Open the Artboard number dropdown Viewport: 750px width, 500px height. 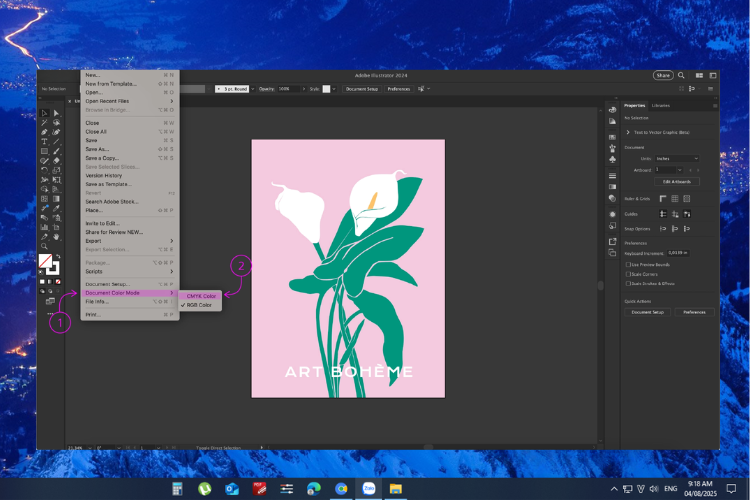point(680,170)
